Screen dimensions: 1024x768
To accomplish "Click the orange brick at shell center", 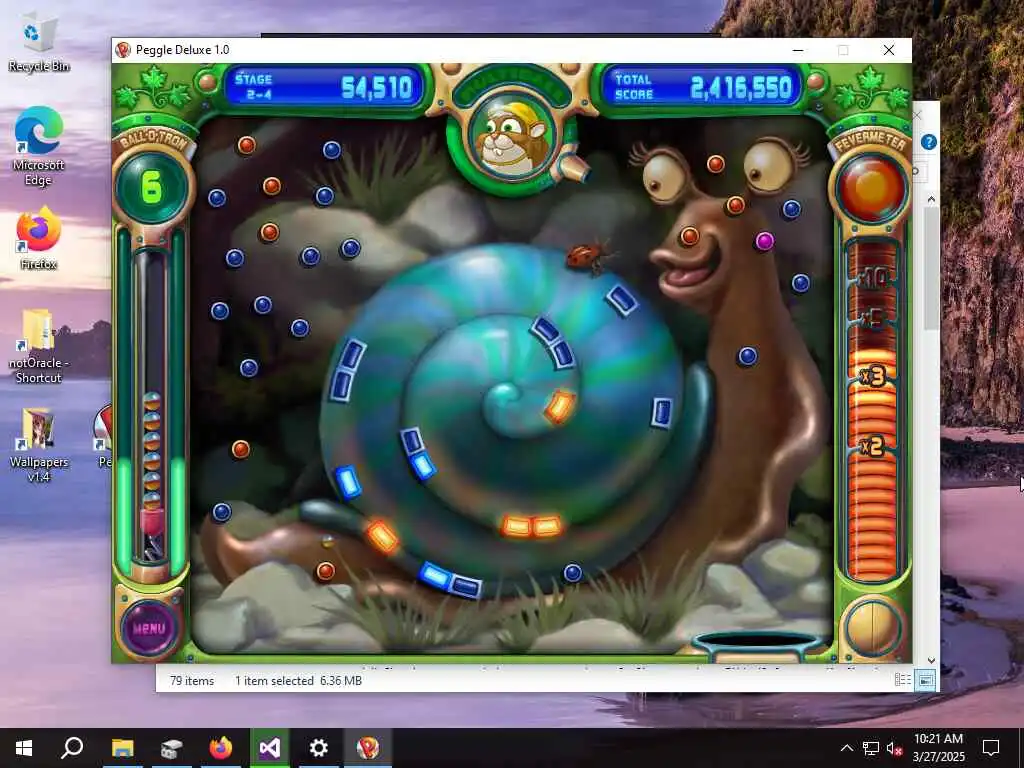I will (x=560, y=406).
